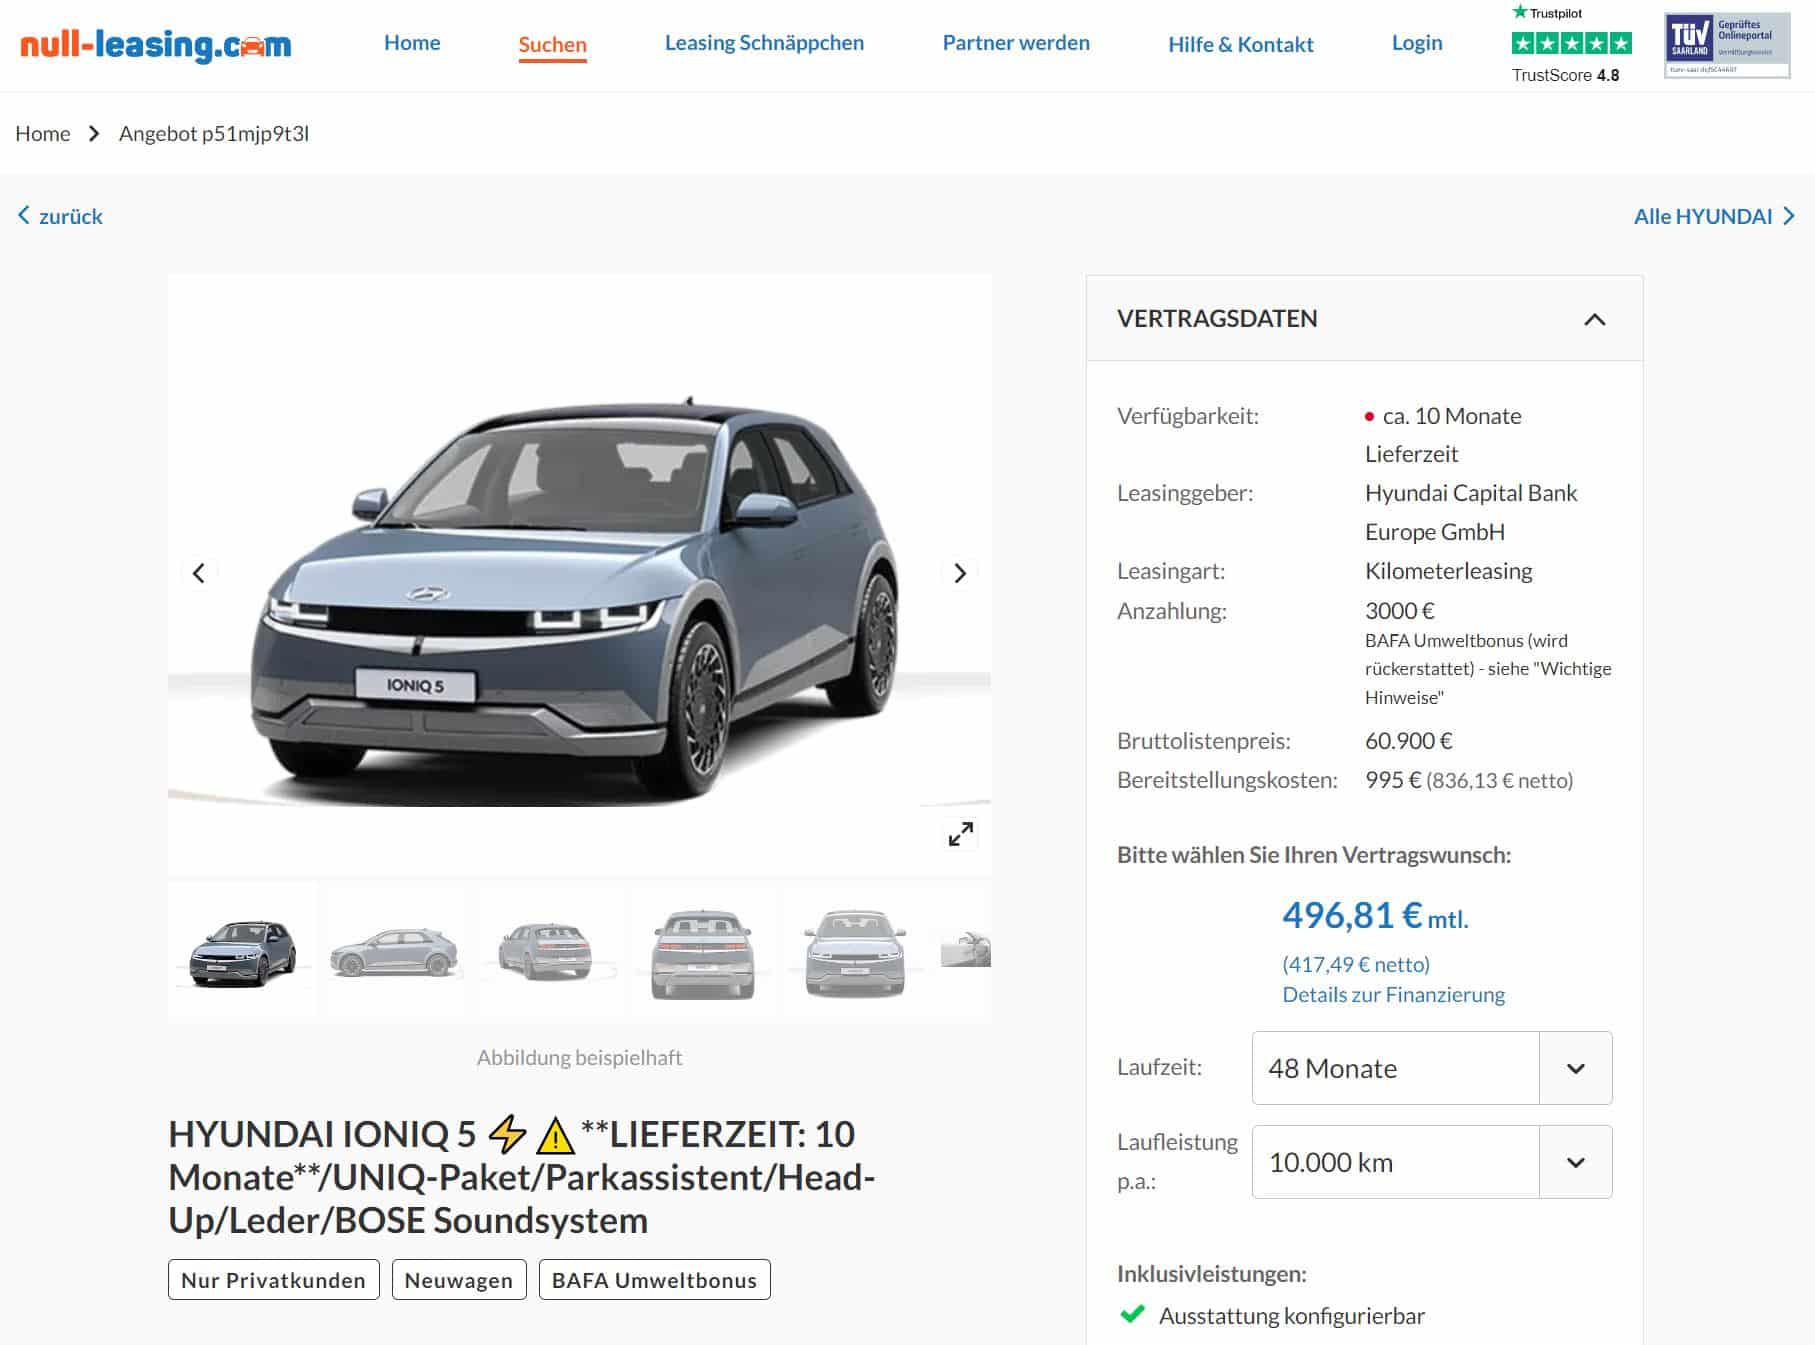Select the straight front view thumbnail
Image resolution: width=1815 pixels, height=1345 pixels.
pyautogui.click(x=855, y=951)
